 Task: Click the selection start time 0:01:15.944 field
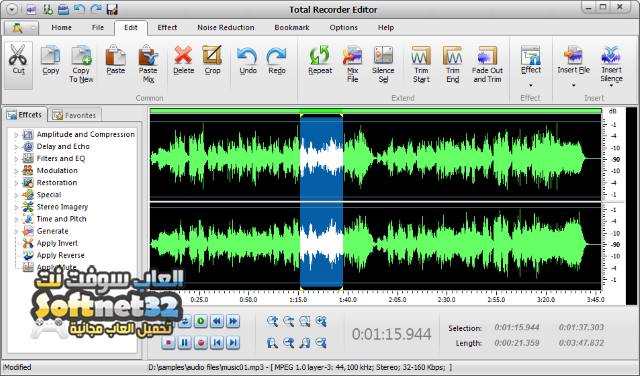(x=516, y=327)
